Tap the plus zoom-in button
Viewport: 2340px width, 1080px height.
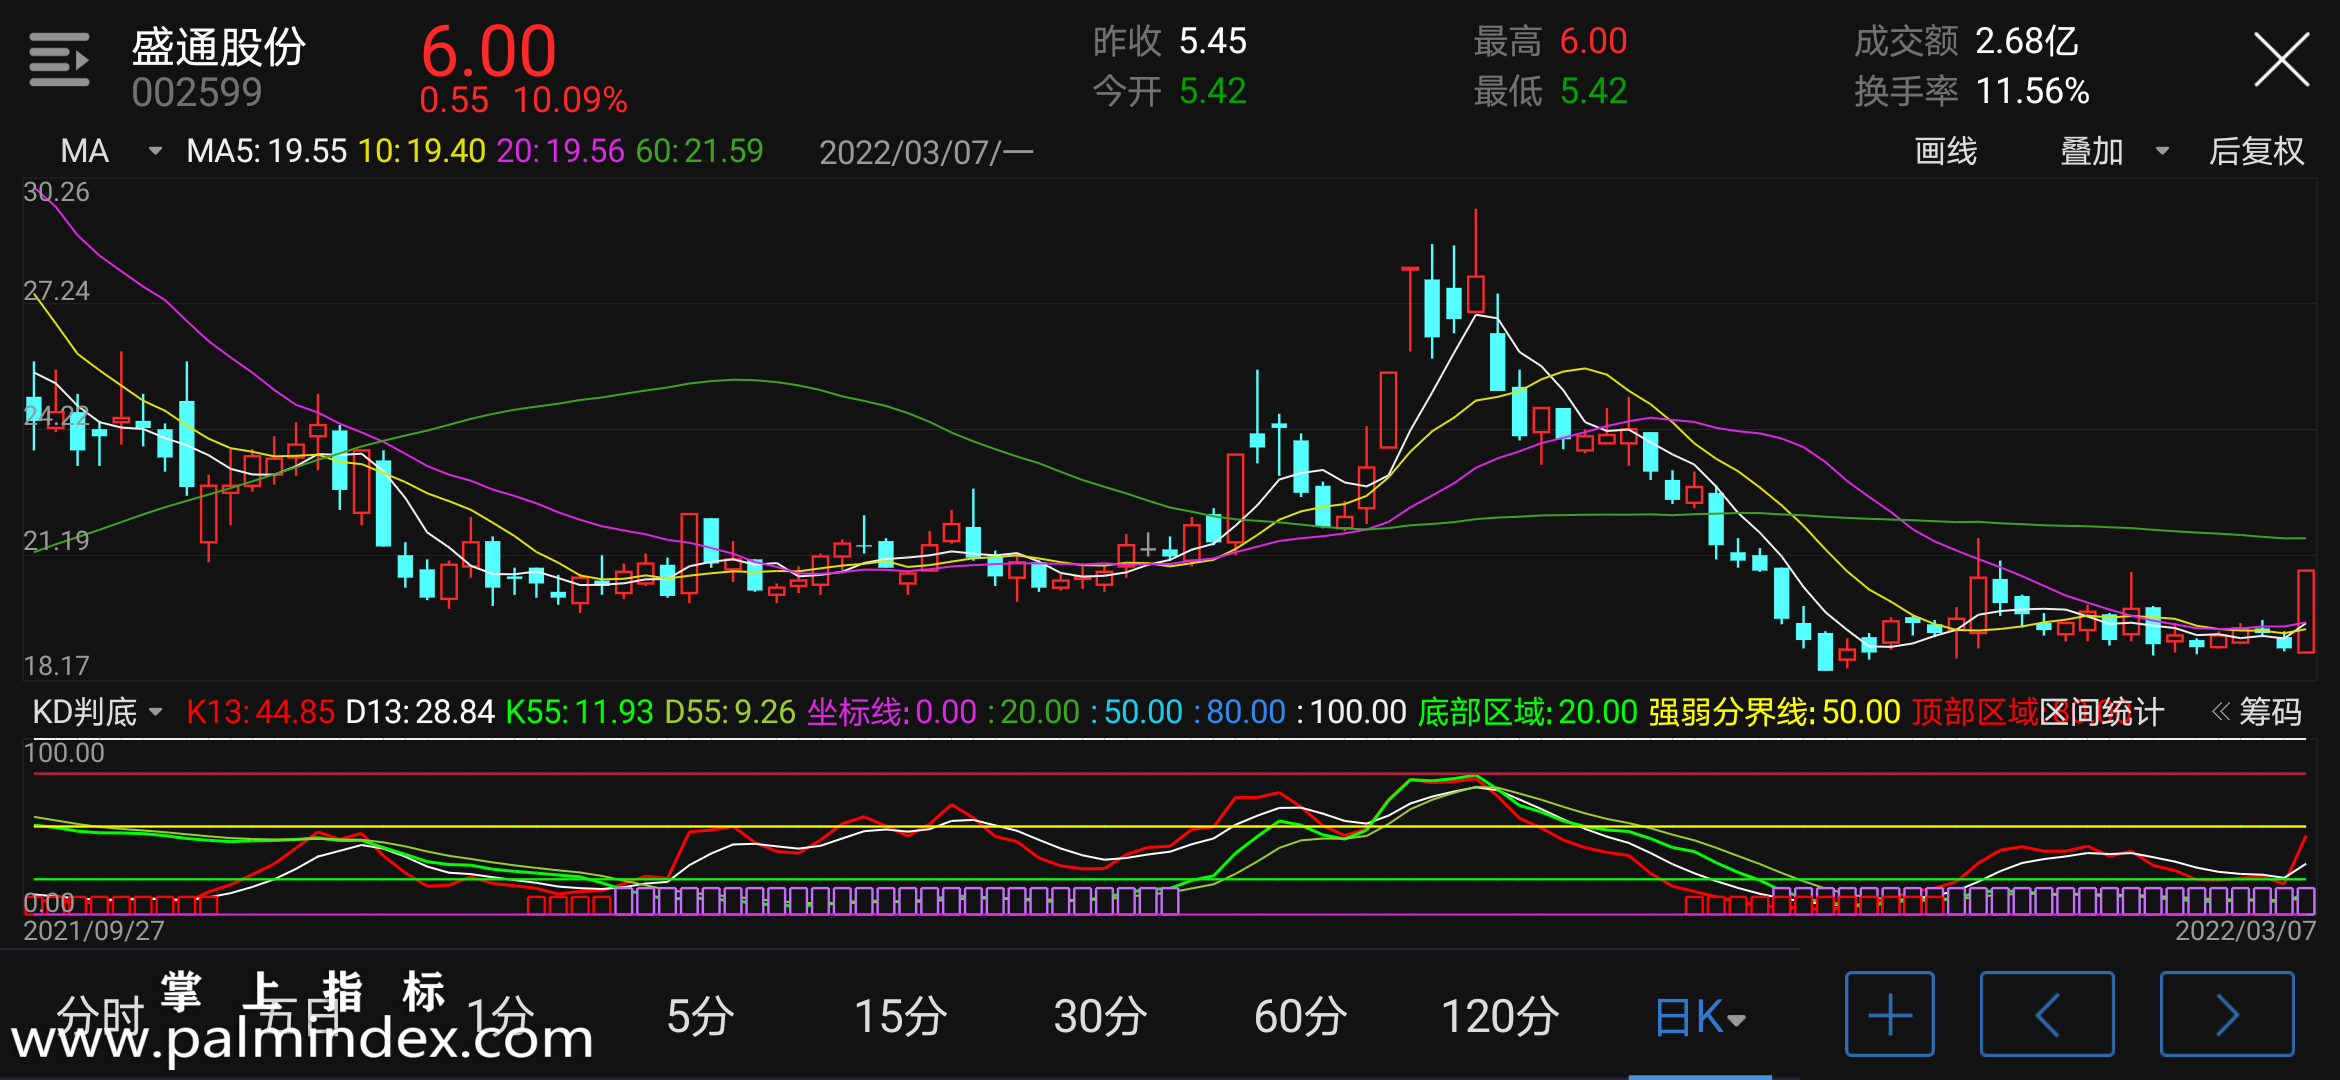tap(1889, 1014)
